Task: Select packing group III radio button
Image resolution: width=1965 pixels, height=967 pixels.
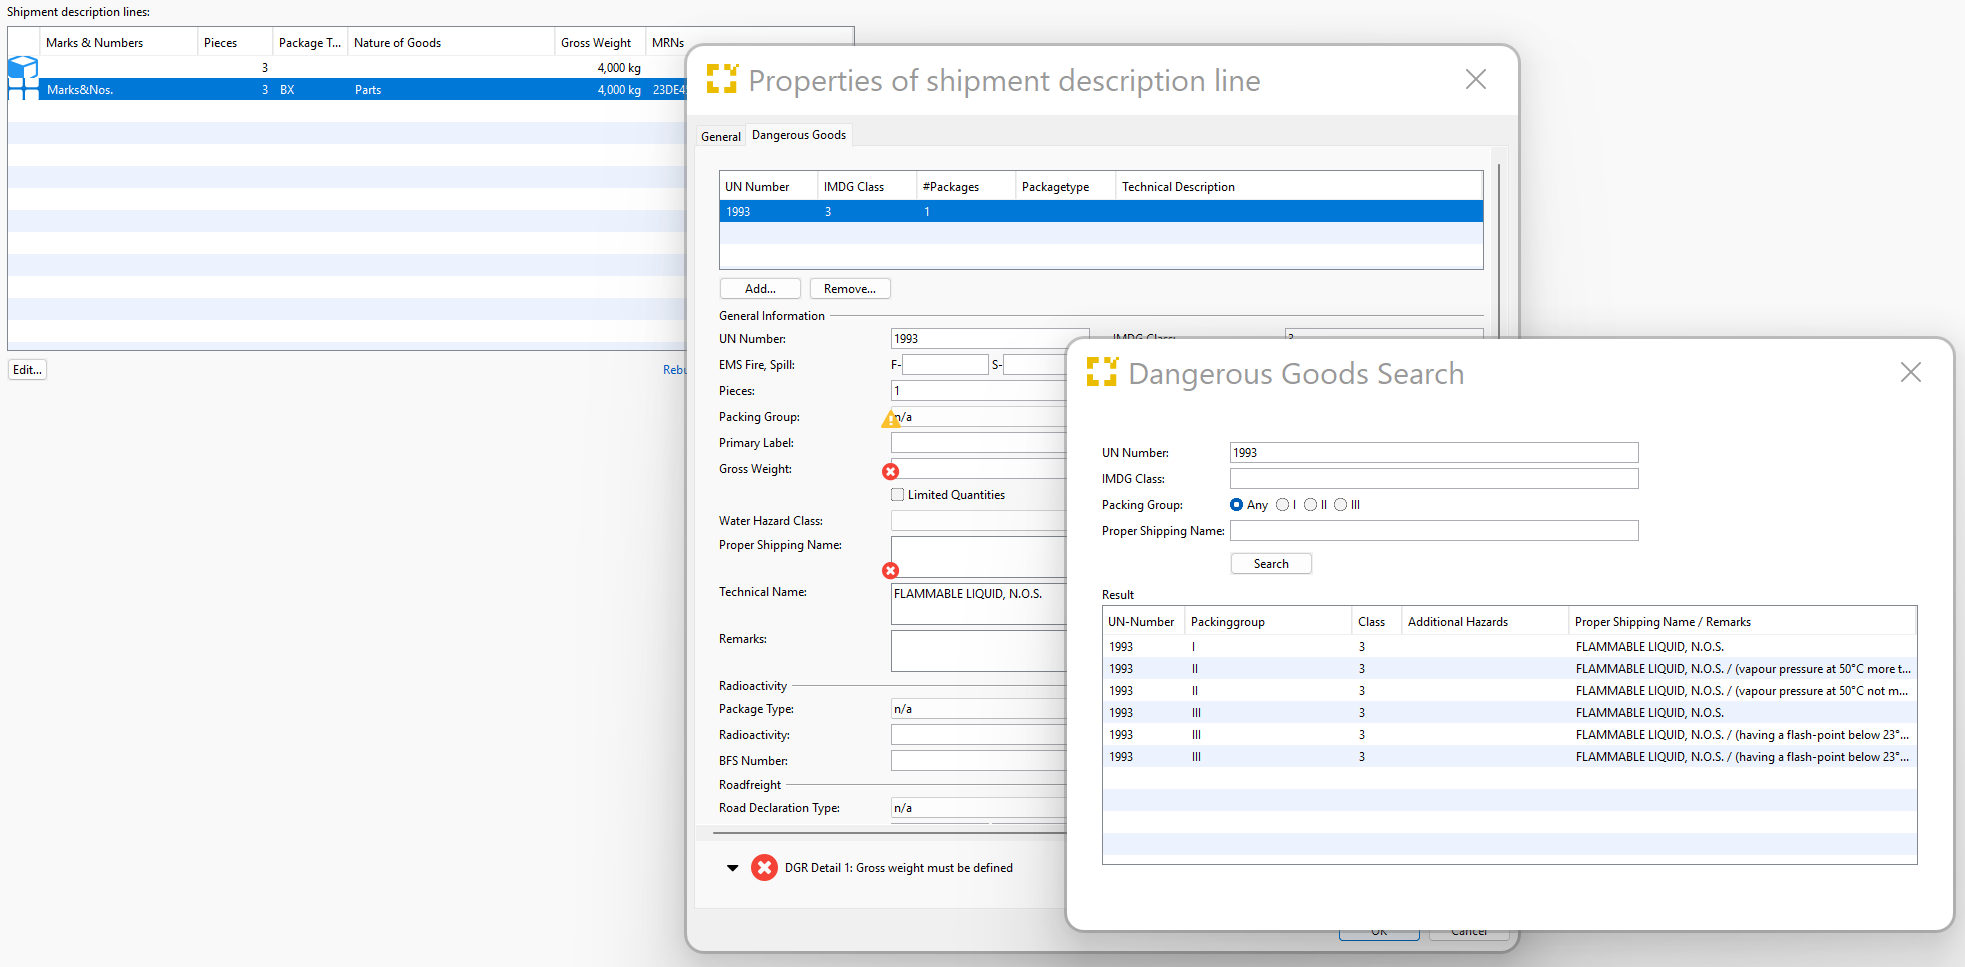Action: (x=1340, y=505)
